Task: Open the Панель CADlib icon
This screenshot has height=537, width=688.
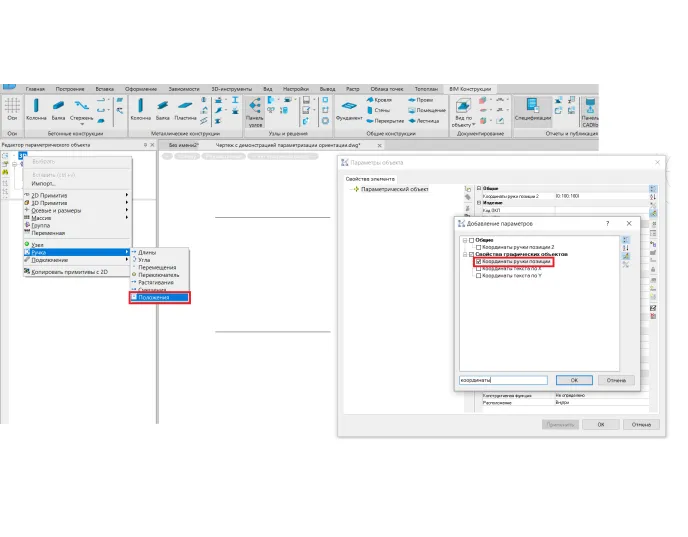Action: [590, 105]
